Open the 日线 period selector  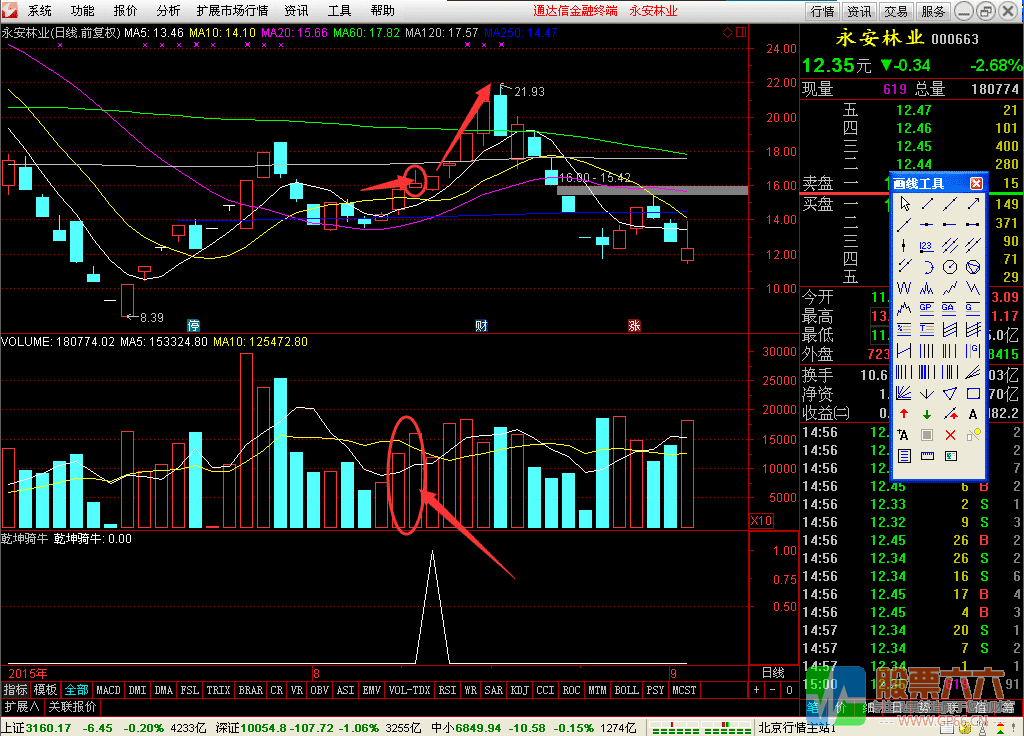(x=773, y=673)
